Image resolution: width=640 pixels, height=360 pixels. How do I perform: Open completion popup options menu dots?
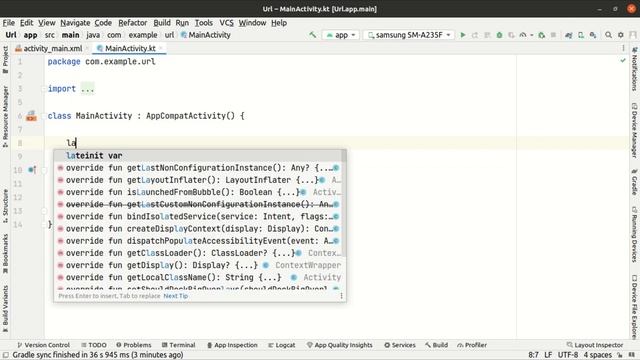pos(341,296)
